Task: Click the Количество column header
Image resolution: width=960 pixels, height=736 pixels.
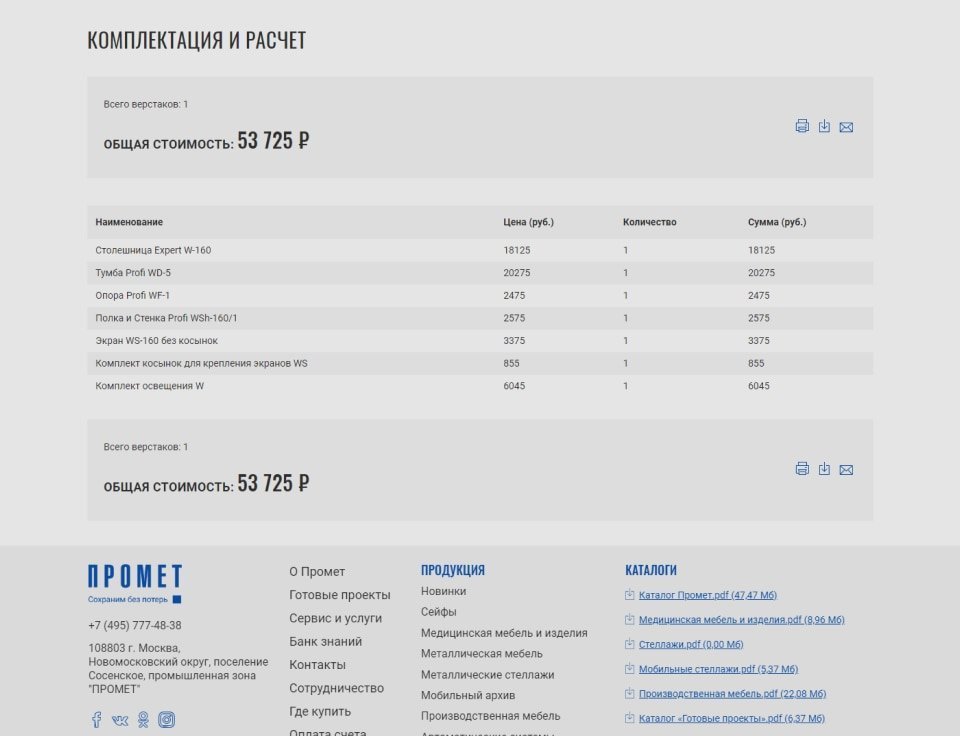Action: pyautogui.click(x=650, y=222)
